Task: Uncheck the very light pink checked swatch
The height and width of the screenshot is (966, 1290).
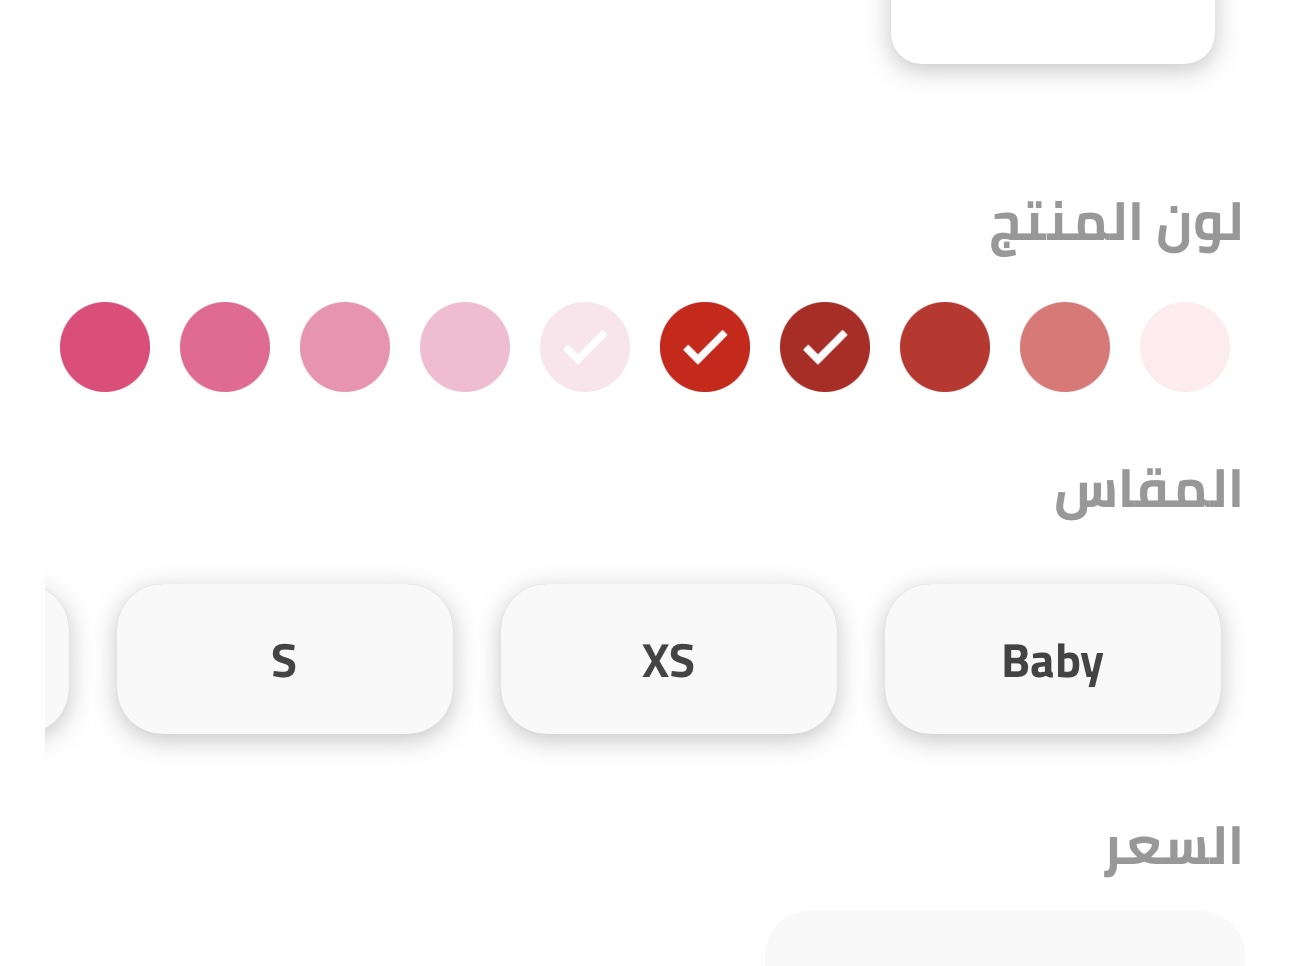Action: tap(585, 347)
